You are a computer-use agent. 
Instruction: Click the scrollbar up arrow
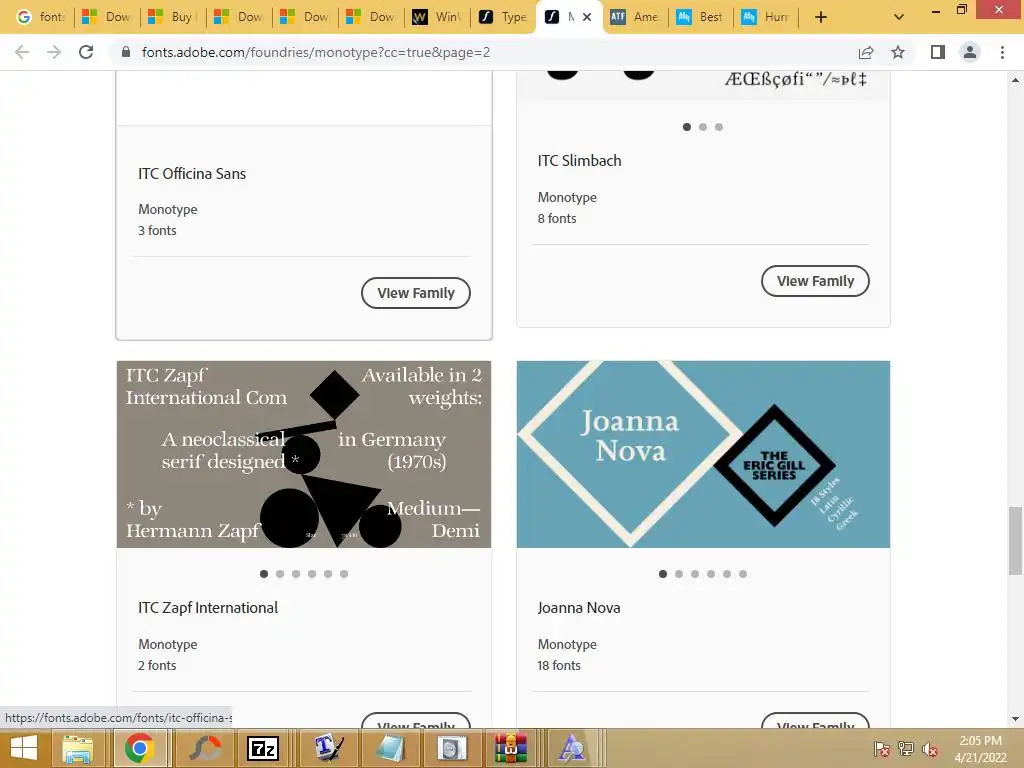[1015, 80]
